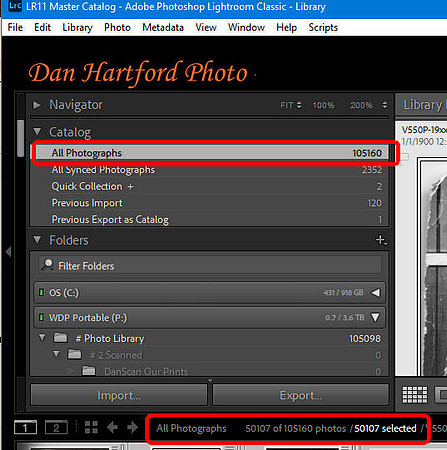The image size is (447, 450).
Task: Select All Synced Photographs
Action: pyautogui.click(x=209, y=170)
